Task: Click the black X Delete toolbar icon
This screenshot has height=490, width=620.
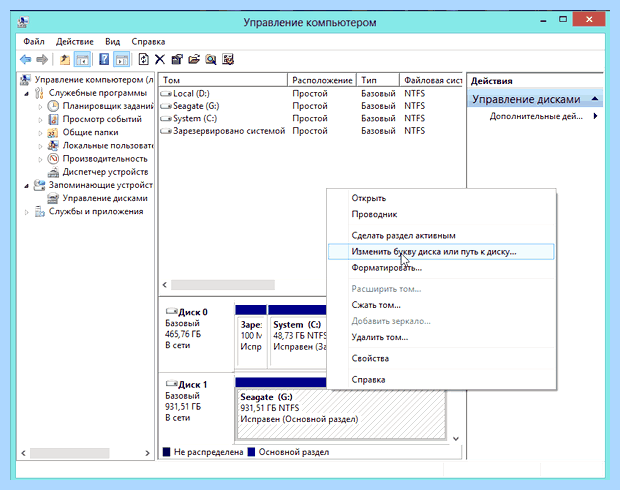Action: (x=160, y=60)
